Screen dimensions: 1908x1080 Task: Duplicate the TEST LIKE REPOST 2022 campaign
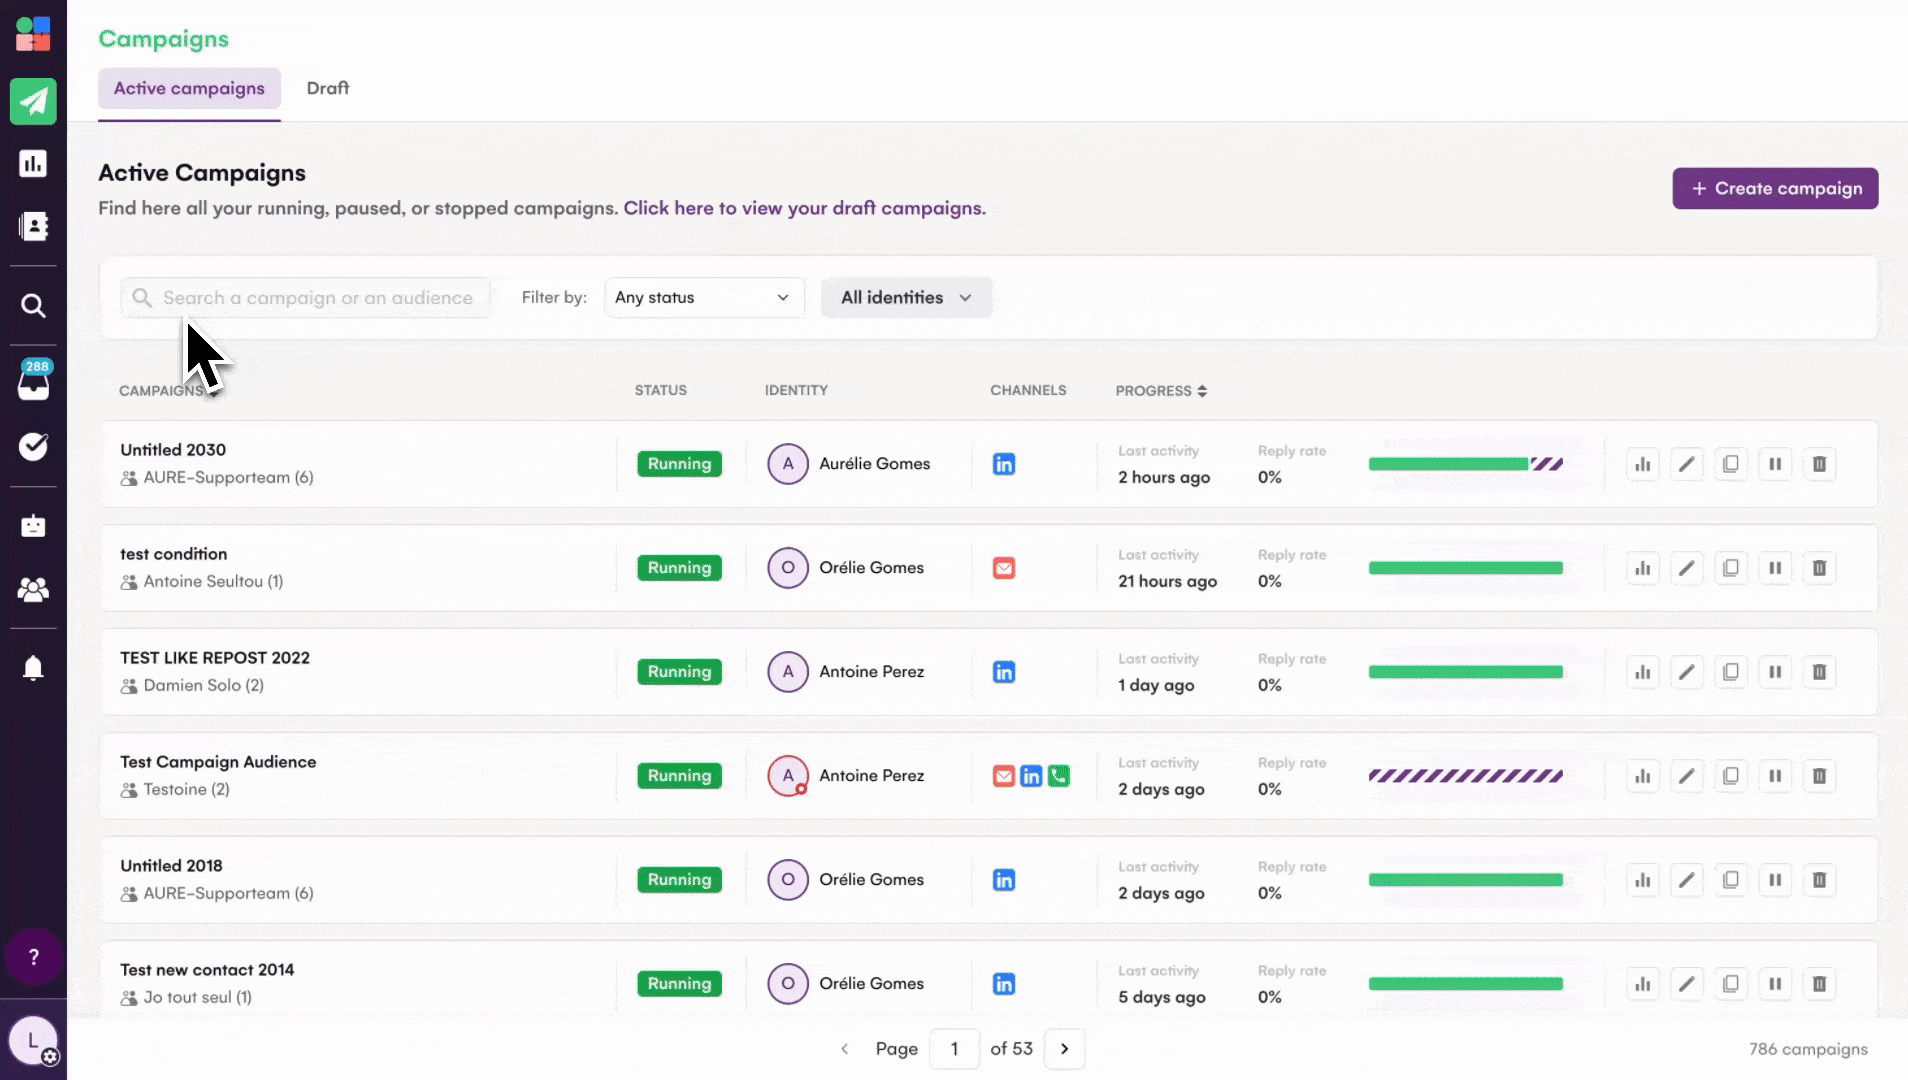tap(1731, 671)
